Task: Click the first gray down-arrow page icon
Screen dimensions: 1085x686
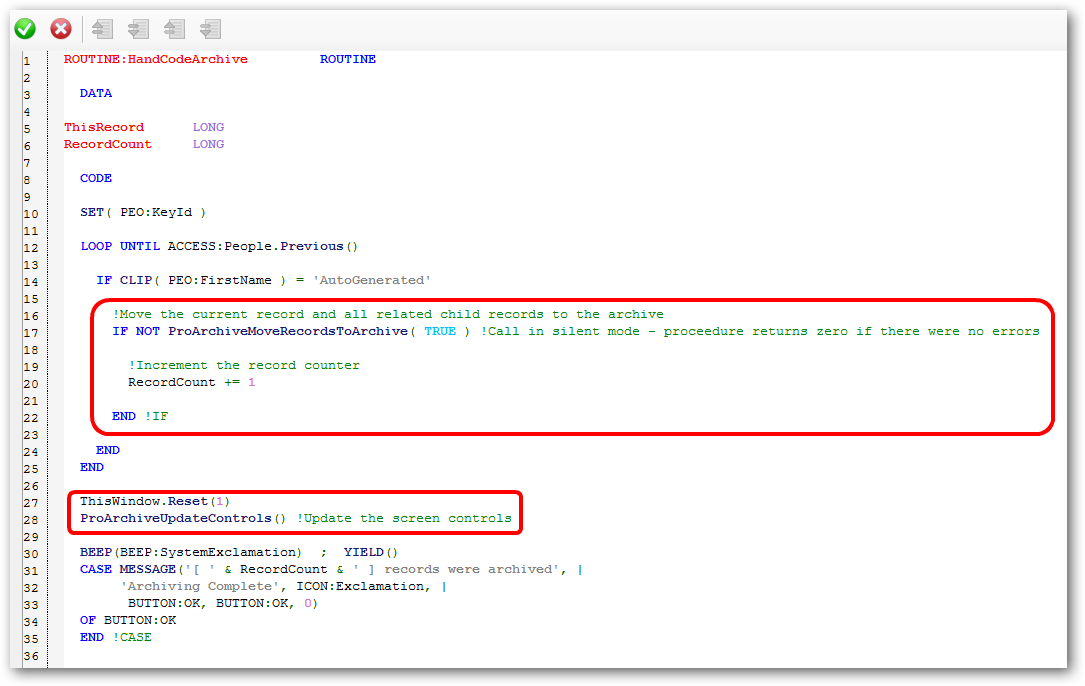Action: pyautogui.click(x=138, y=29)
